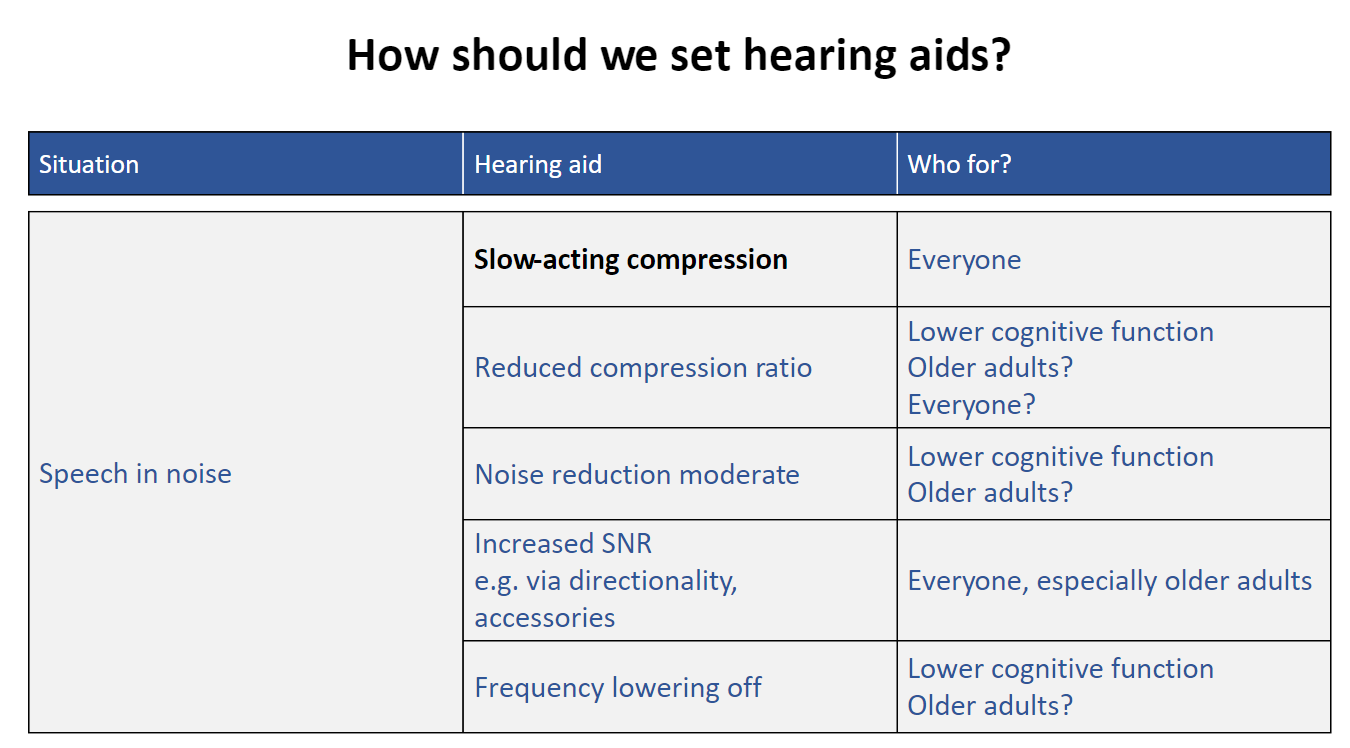Select the 'Who for?' header cell
This screenshot has height=748, width=1350.
[x=1114, y=163]
